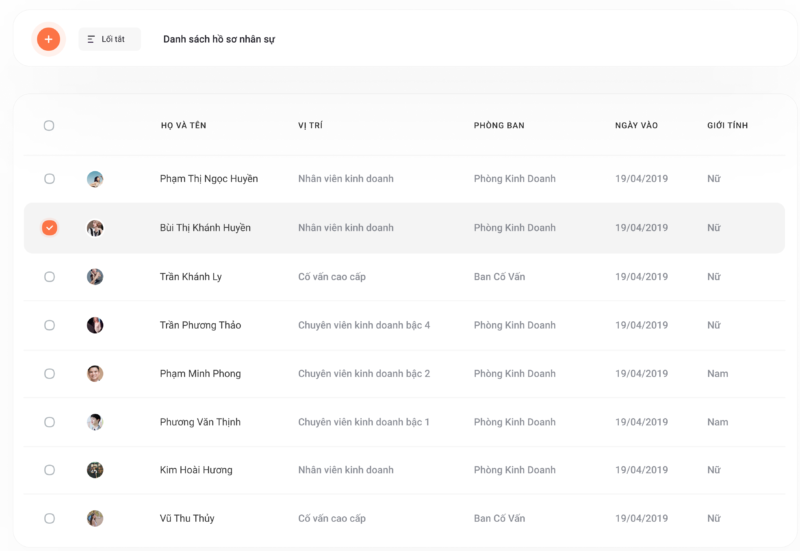
Task: Open the Lối tắt shortcut menu
Action: point(109,39)
